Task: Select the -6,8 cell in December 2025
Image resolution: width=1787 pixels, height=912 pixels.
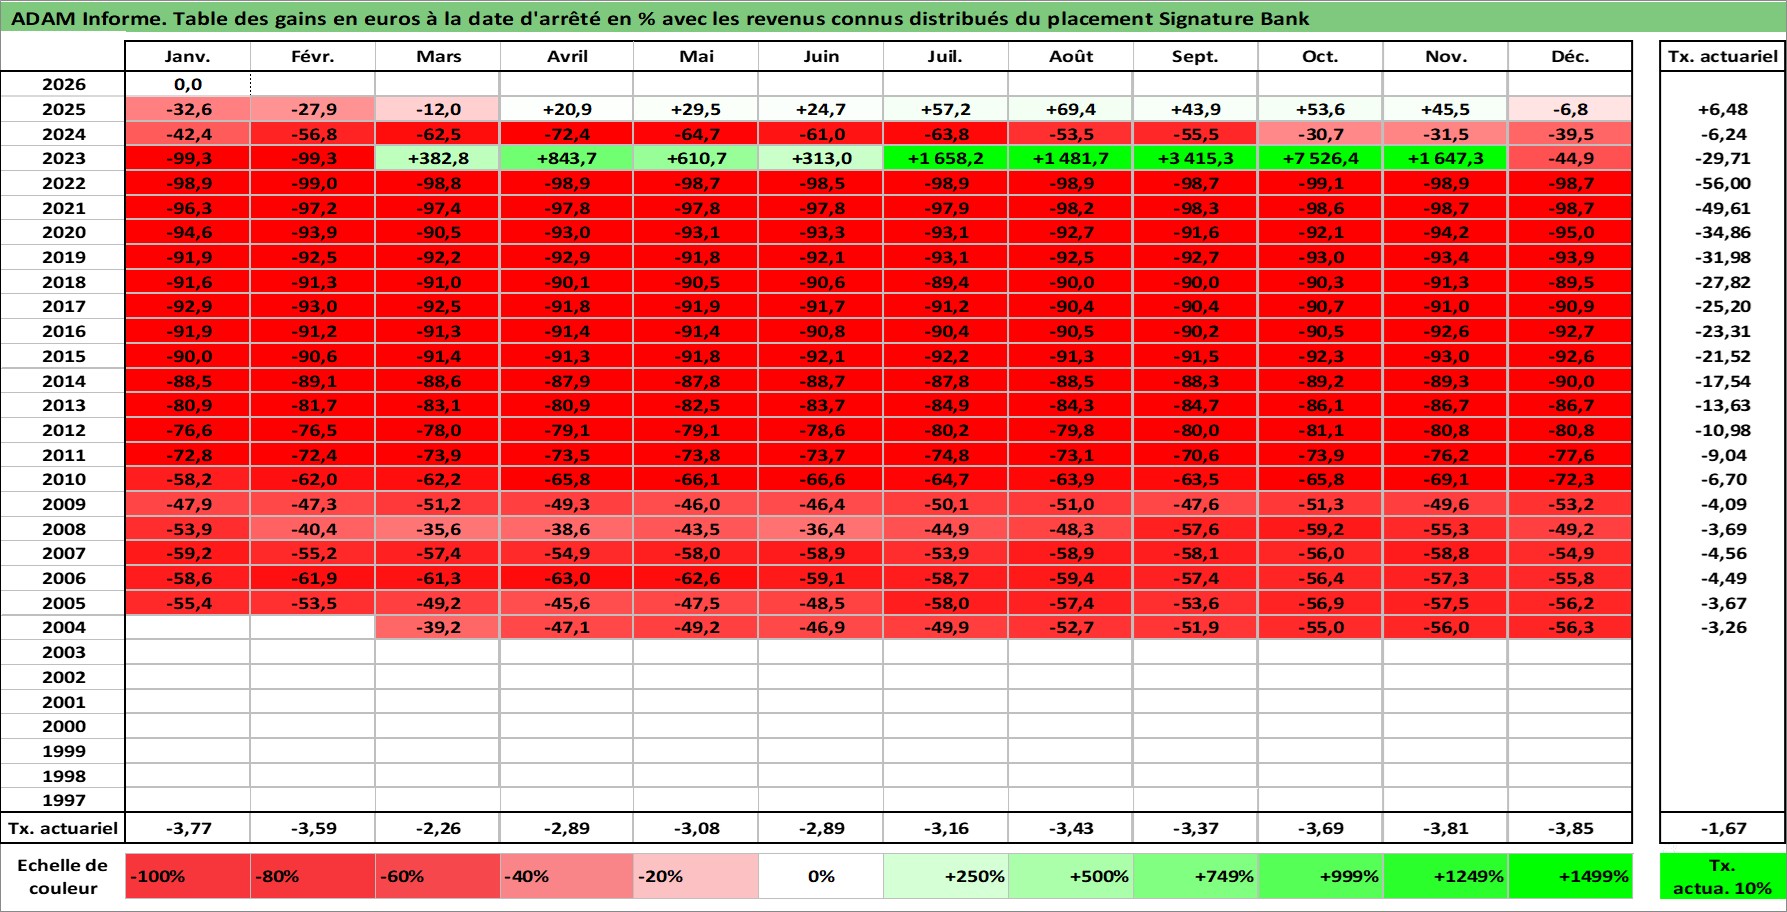Action: pyautogui.click(x=1570, y=109)
